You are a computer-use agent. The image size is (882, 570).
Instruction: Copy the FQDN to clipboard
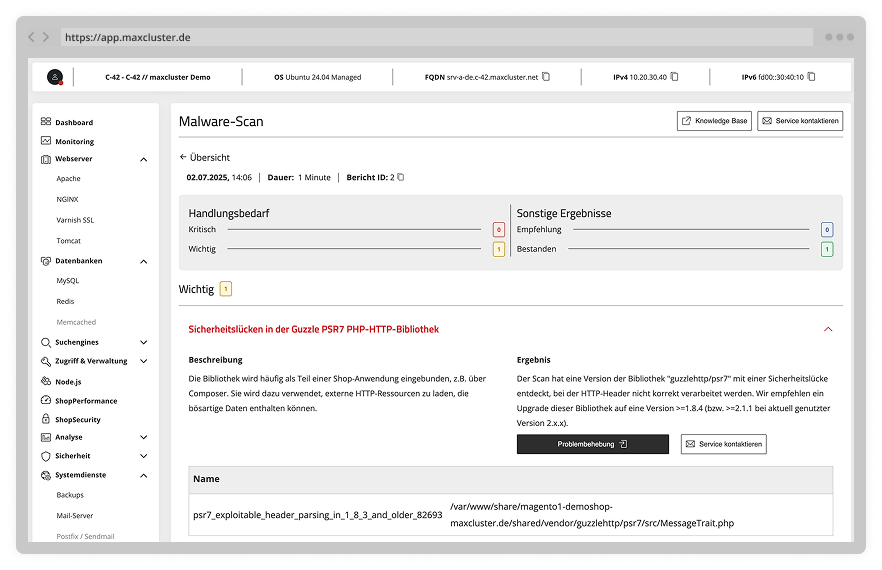click(x=546, y=77)
